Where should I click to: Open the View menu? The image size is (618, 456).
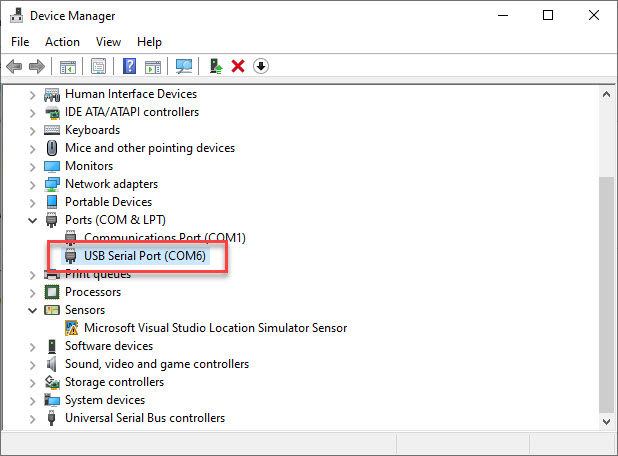(x=108, y=42)
